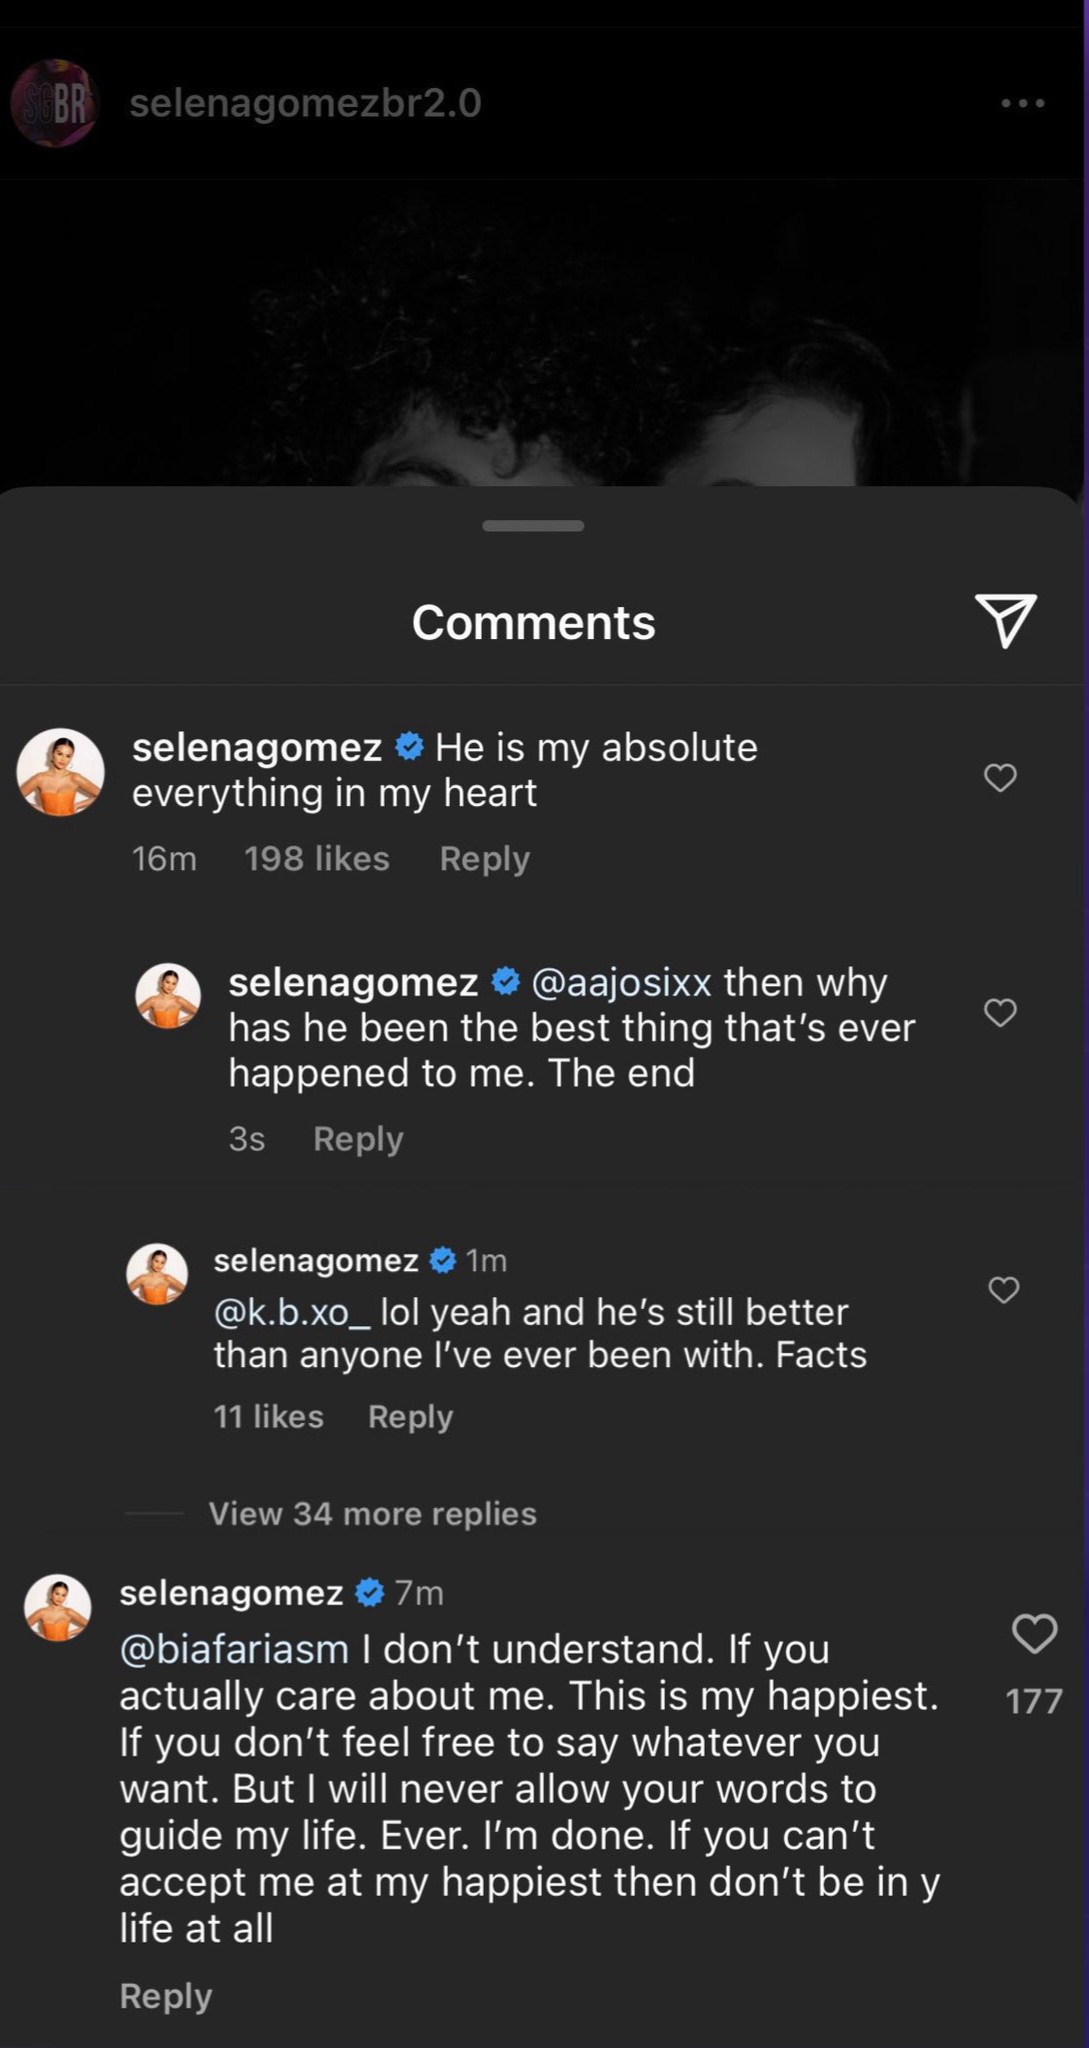Reply to the 3s "The end" comment

tap(358, 1139)
